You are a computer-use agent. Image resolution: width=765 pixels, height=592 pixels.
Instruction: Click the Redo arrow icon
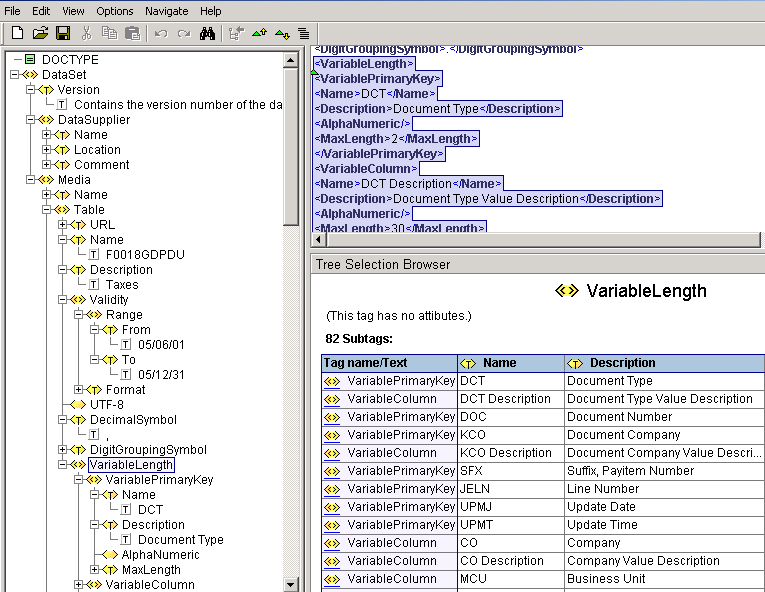184,34
